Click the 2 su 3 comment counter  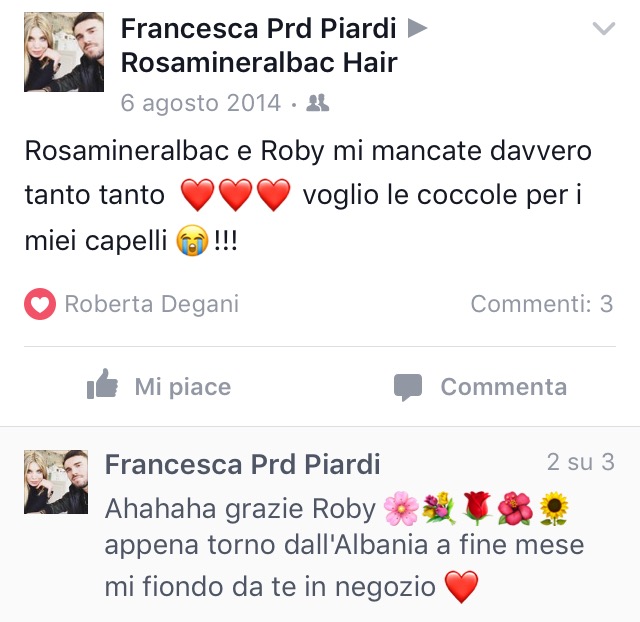coord(580,462)
